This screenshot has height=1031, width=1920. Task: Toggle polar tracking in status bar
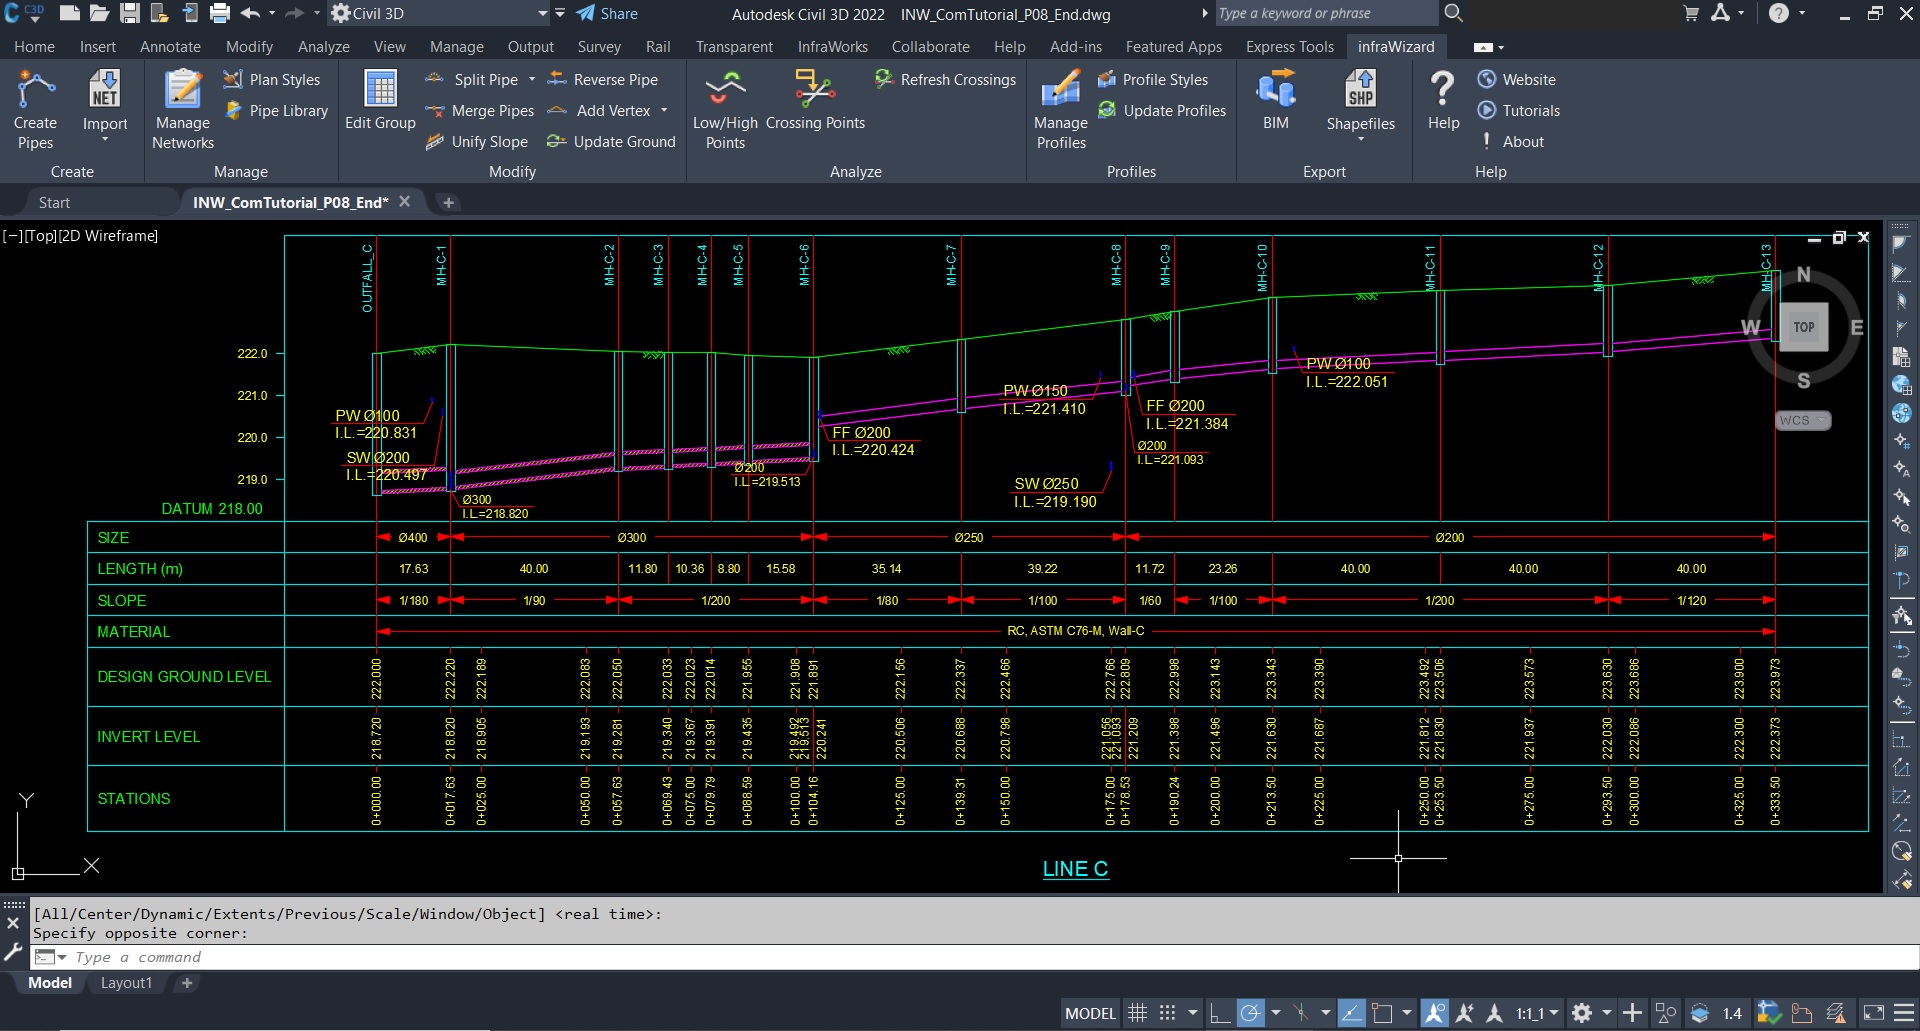click(x=1250, y=1013)
